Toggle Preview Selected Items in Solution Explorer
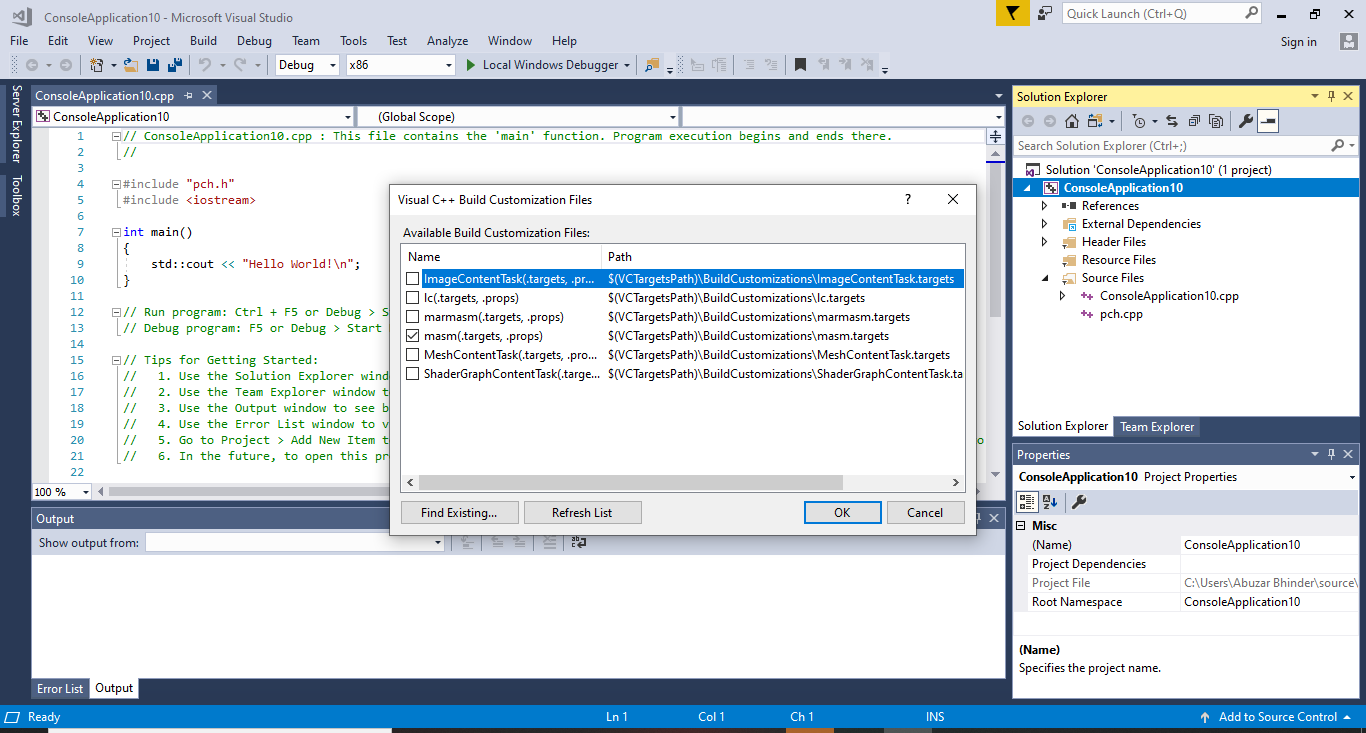The width and height of the screenshot is (1366, 733). click(x=1267, y=121)
